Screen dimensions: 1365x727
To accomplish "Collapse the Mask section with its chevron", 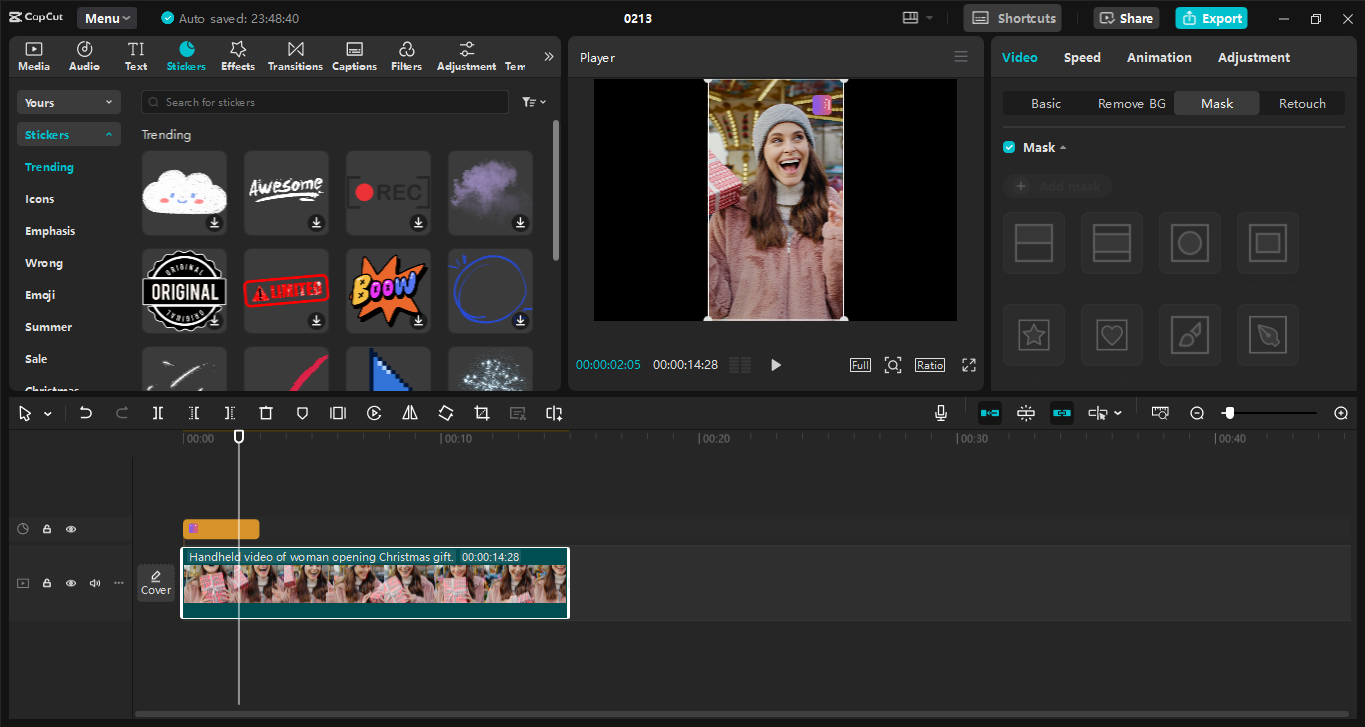I will tap(1063, 147).
